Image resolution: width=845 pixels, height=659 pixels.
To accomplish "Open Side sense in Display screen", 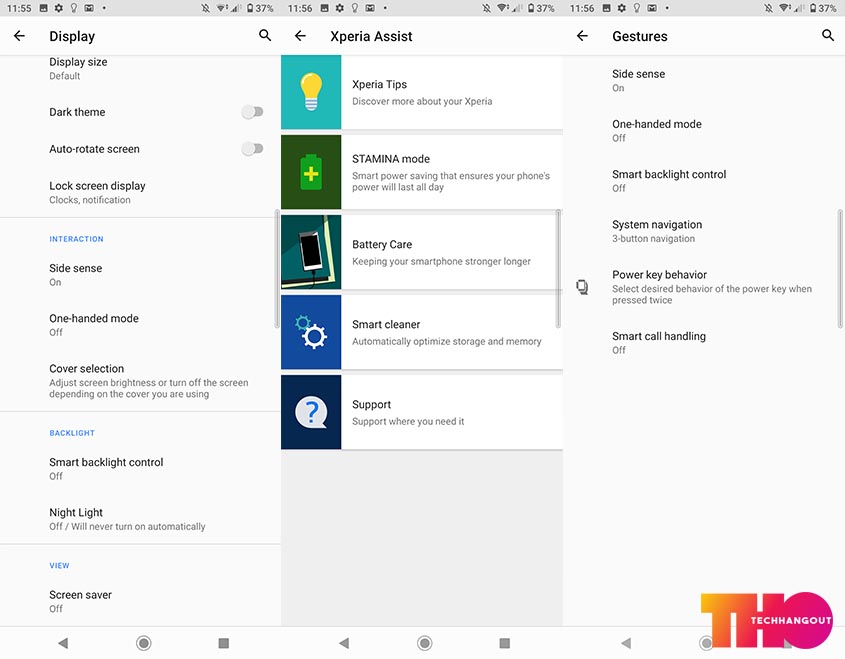I will 140,275.
